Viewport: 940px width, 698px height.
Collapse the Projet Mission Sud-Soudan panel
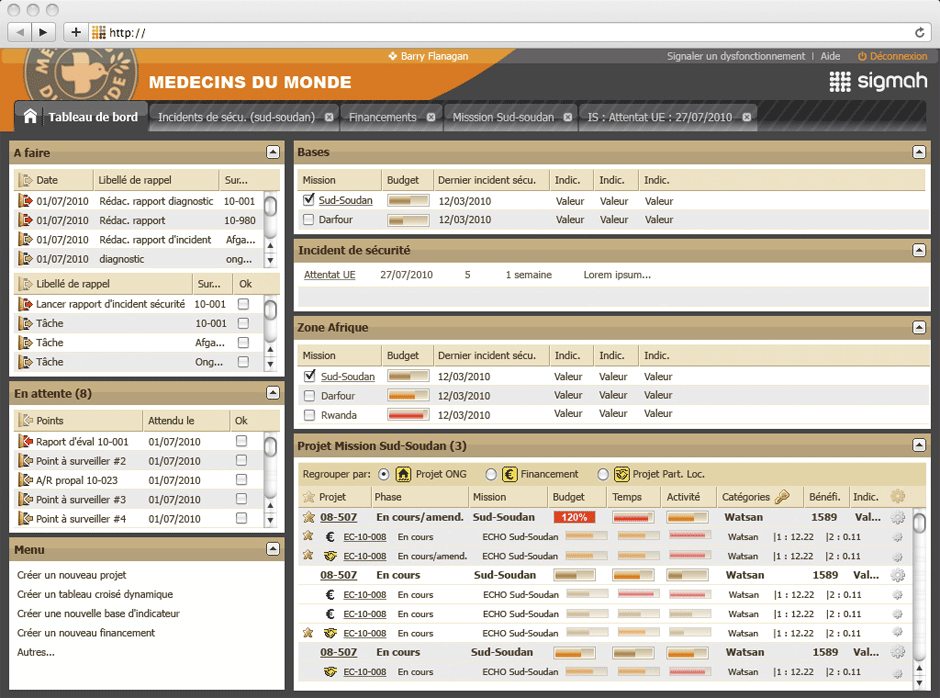click(x=919, y=445)
